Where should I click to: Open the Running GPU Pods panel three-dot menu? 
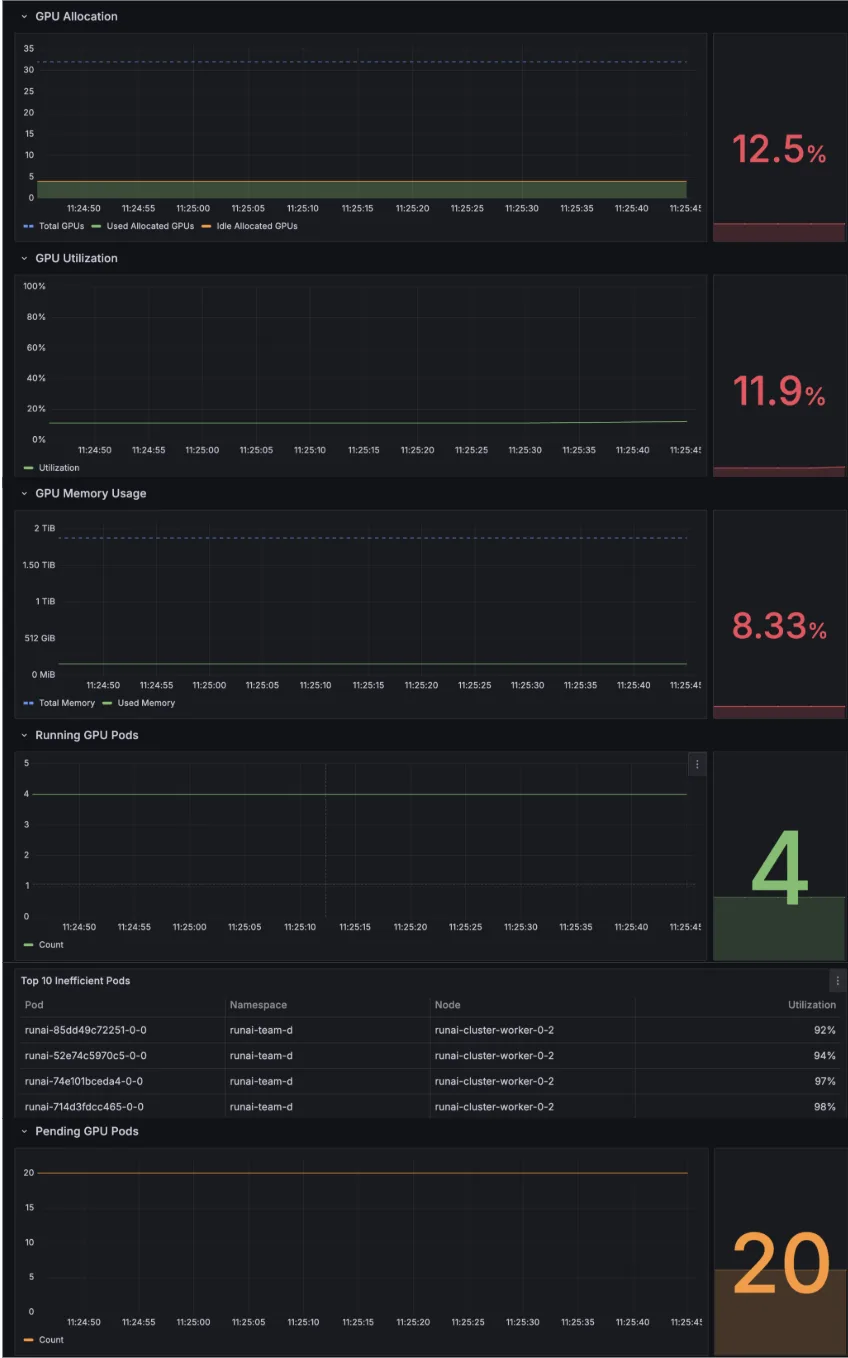[x=697, y=764]
